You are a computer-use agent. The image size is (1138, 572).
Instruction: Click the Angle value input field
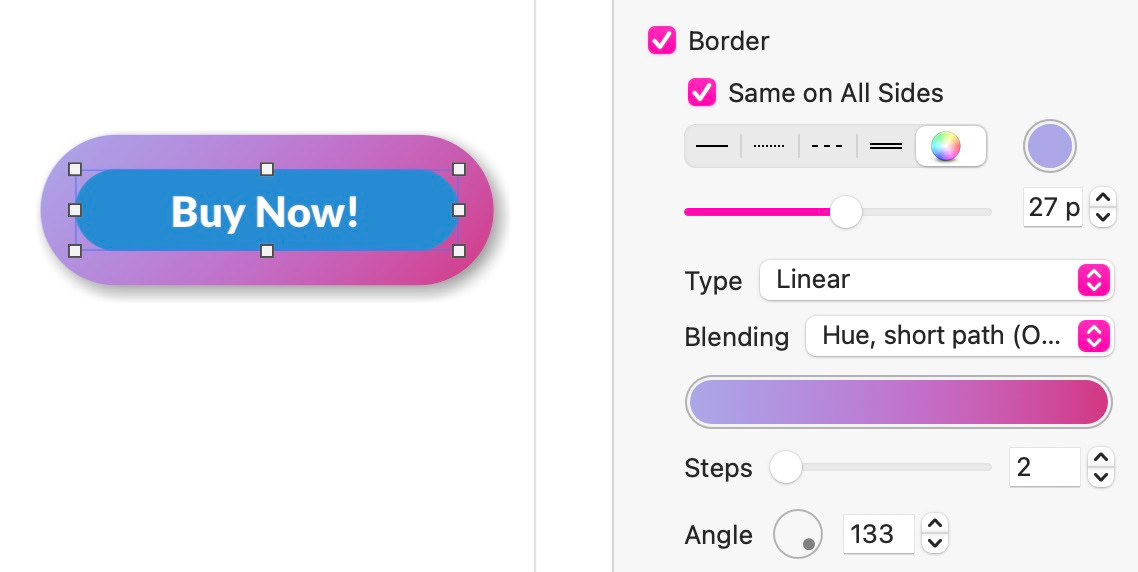tap(878, 534)
